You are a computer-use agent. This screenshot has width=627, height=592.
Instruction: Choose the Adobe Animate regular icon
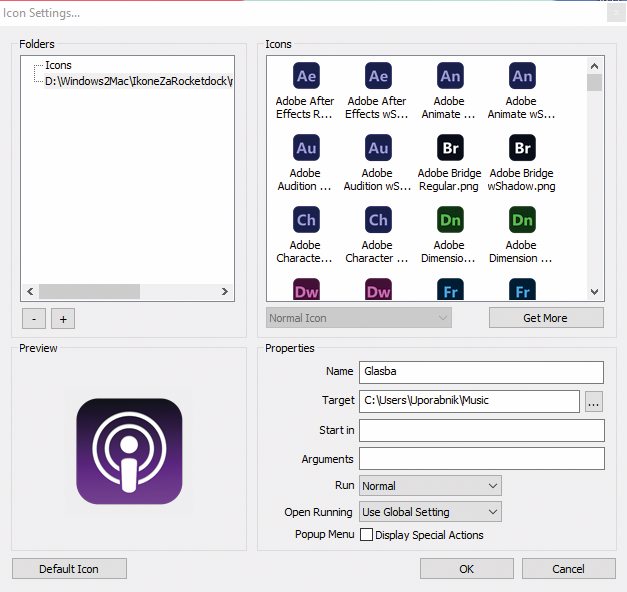[x=450, y=76]
